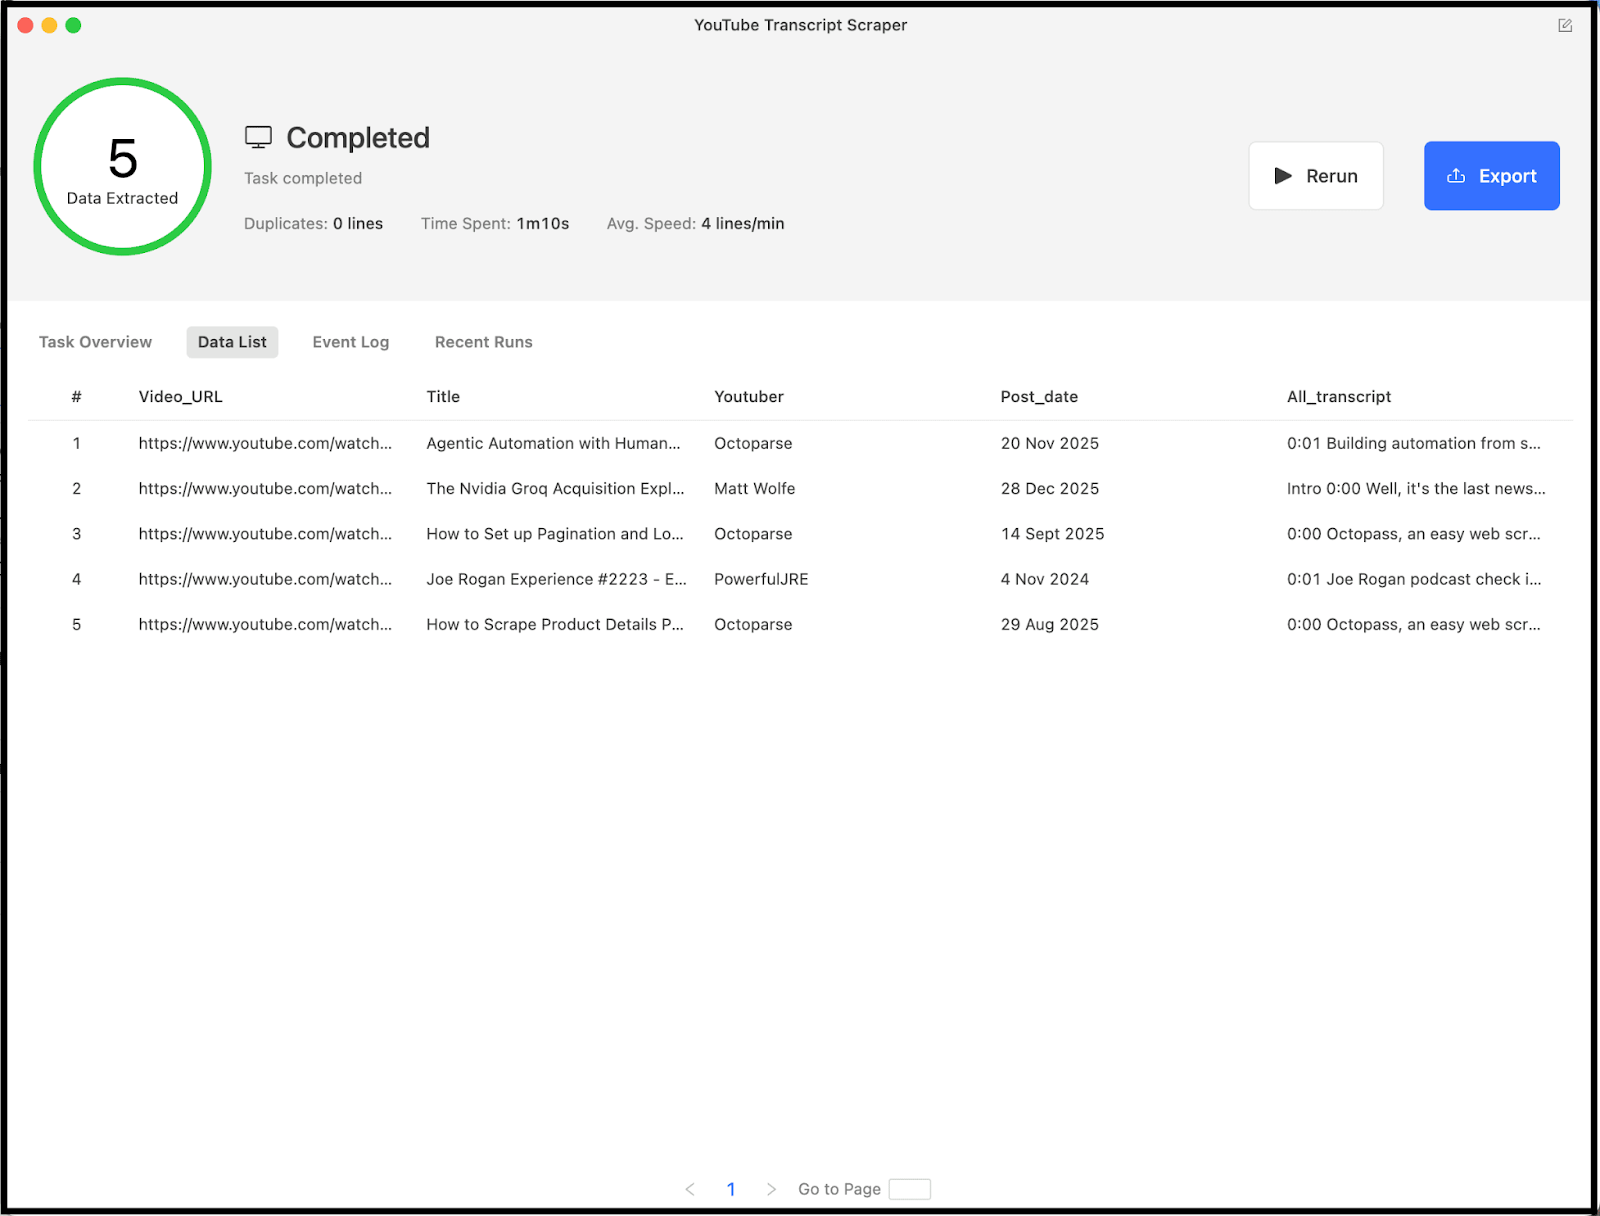The image size is (1600, 1216).
Task: Switch to the Event Log tab
Action: (351, 342)
